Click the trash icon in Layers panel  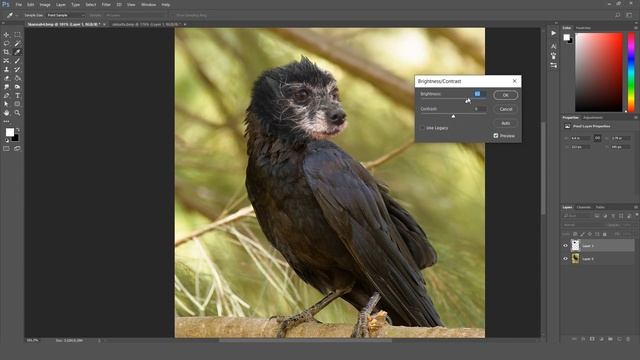tap(628, 339)
